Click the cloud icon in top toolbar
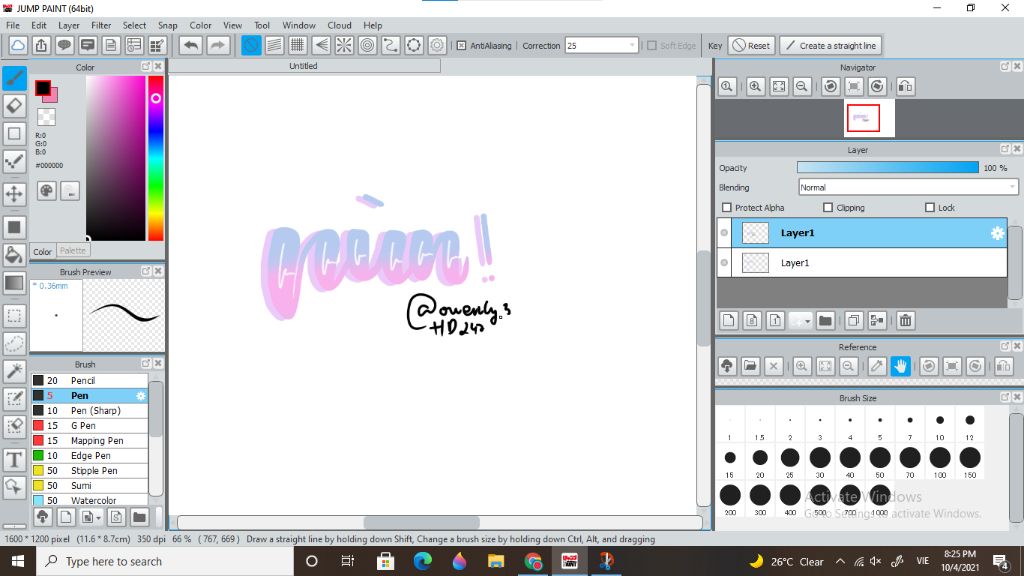Image resolution: width=1024 pixels, height=576 pixels. pyautogui.click(x=18, y=45)
